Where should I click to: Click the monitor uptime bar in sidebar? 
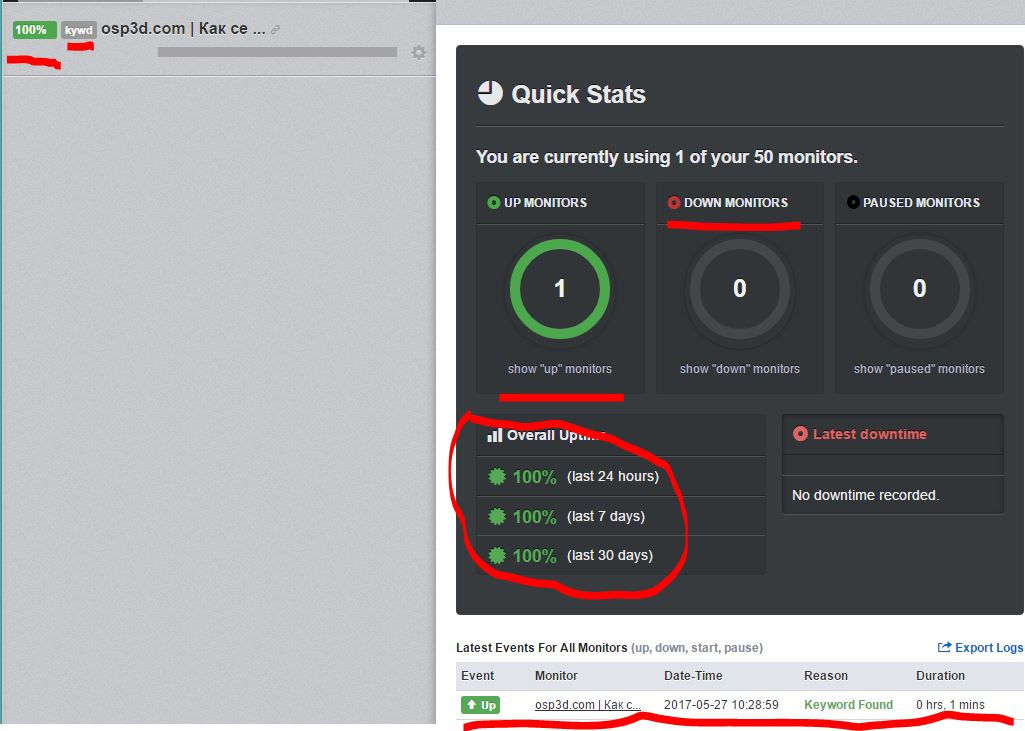coord(277,52)
